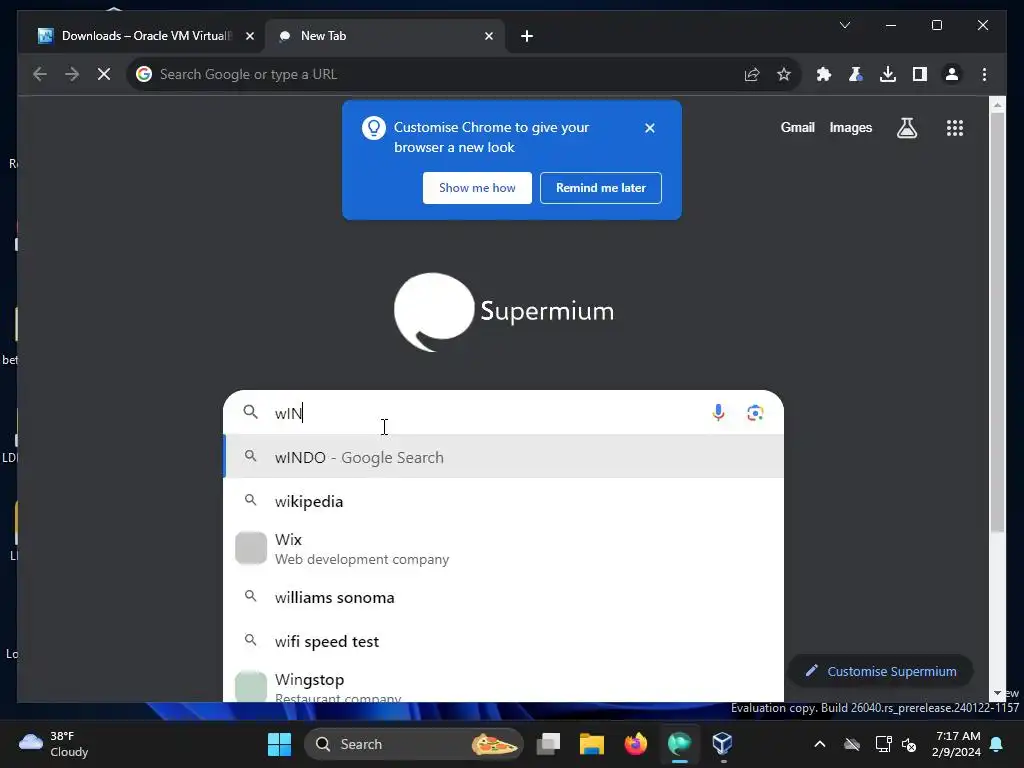Open File Explorer from the taskbar
Image resolution: width=1024 pixels, height=768 pixels.
click(592, 744)
